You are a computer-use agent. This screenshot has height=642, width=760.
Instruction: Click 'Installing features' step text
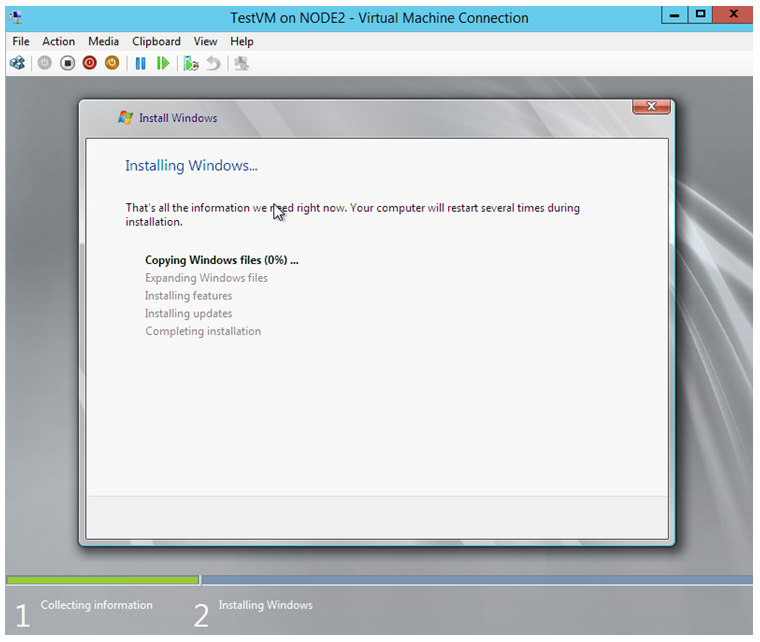[x=189, y=296]
